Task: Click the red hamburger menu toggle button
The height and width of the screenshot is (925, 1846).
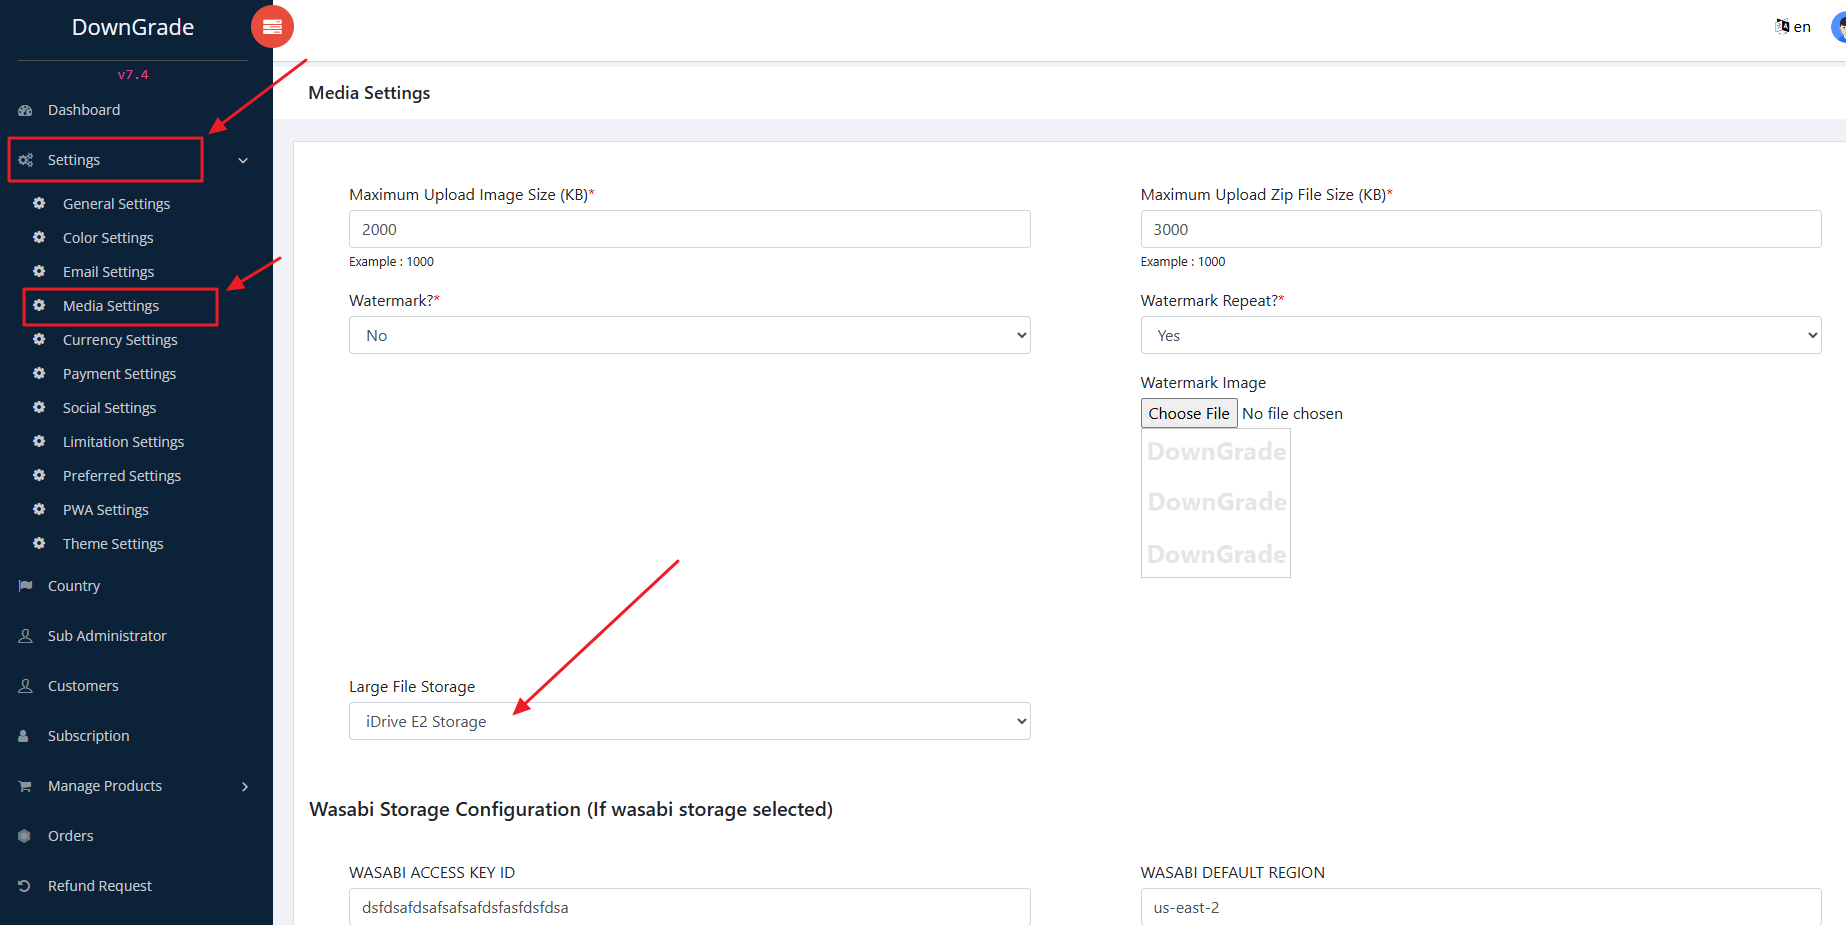Action: tap(272, 27)
